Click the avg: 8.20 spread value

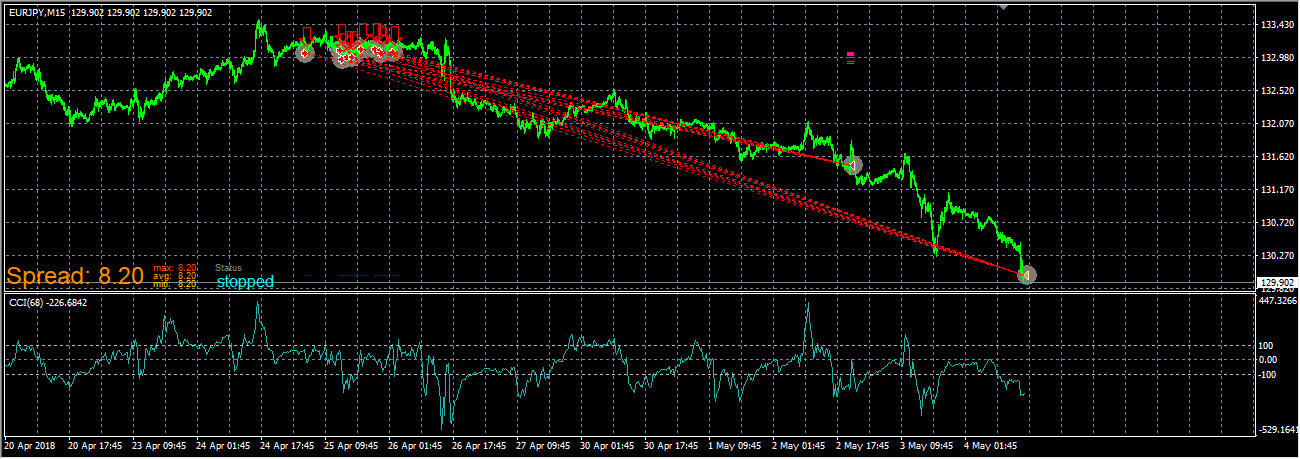175,276
